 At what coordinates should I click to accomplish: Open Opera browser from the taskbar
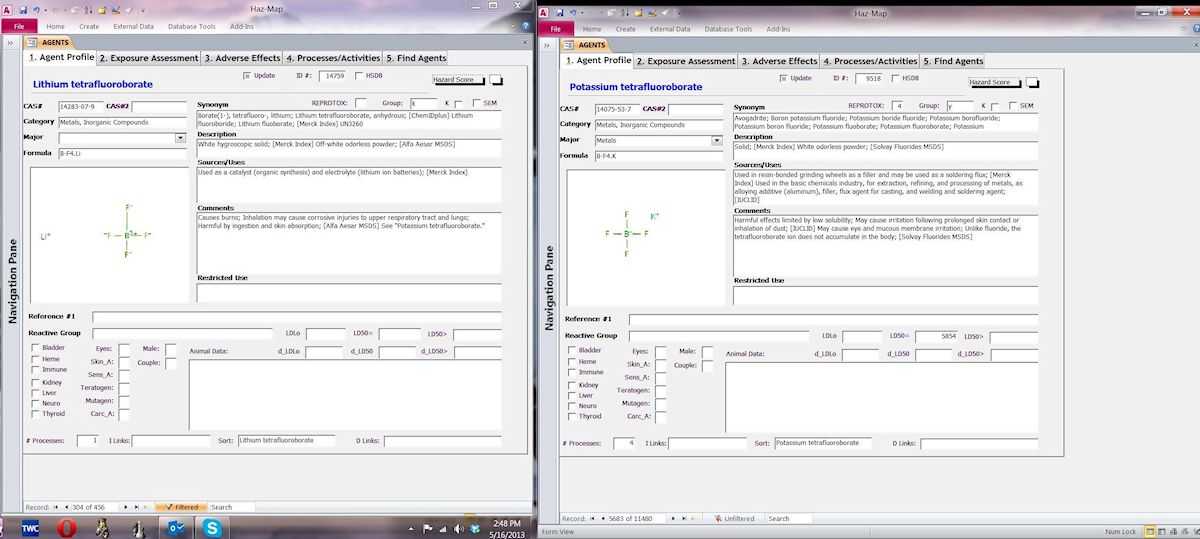click(x=69, y=528)
